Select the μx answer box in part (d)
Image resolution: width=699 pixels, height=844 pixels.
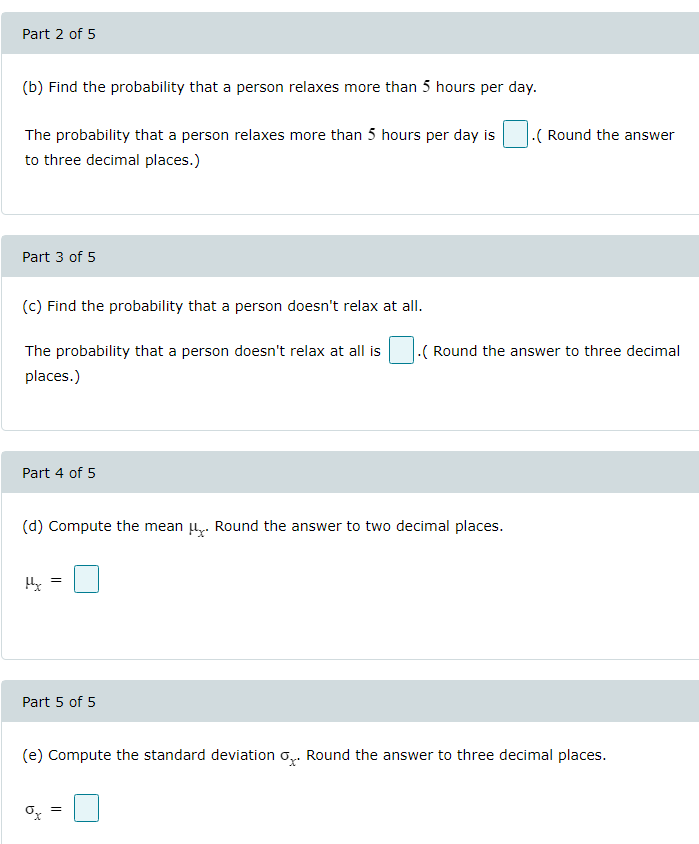86,578
